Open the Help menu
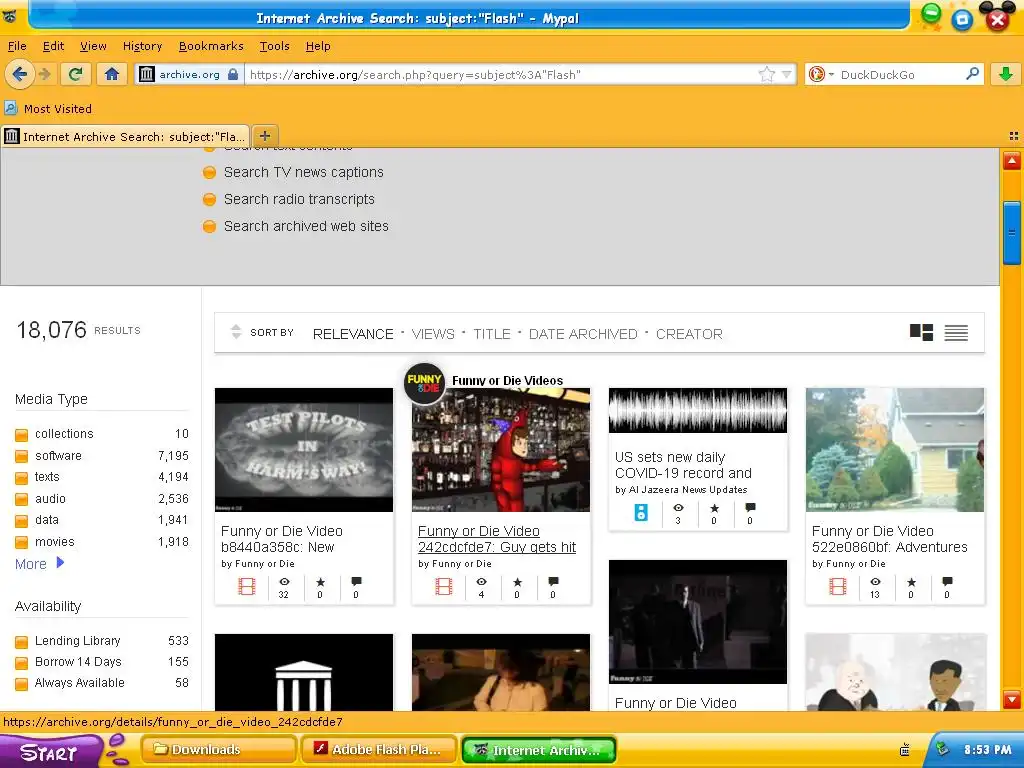Image resolution: width=1024 pixels, height=768 pixels. click(318, 46)
